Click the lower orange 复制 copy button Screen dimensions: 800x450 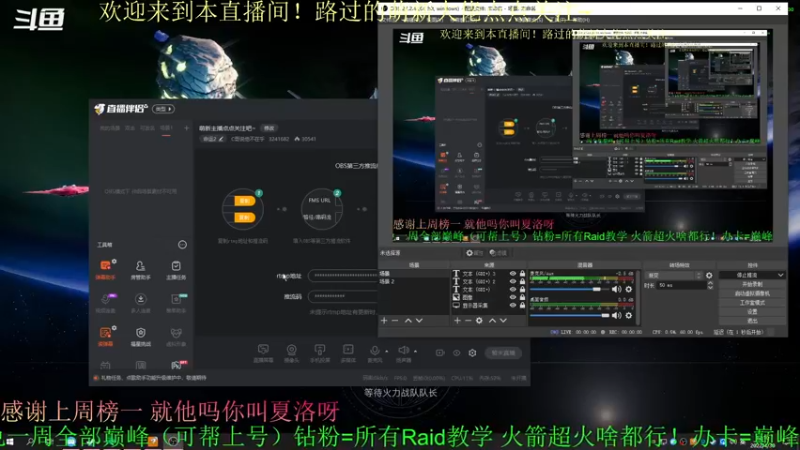(244, 217)
